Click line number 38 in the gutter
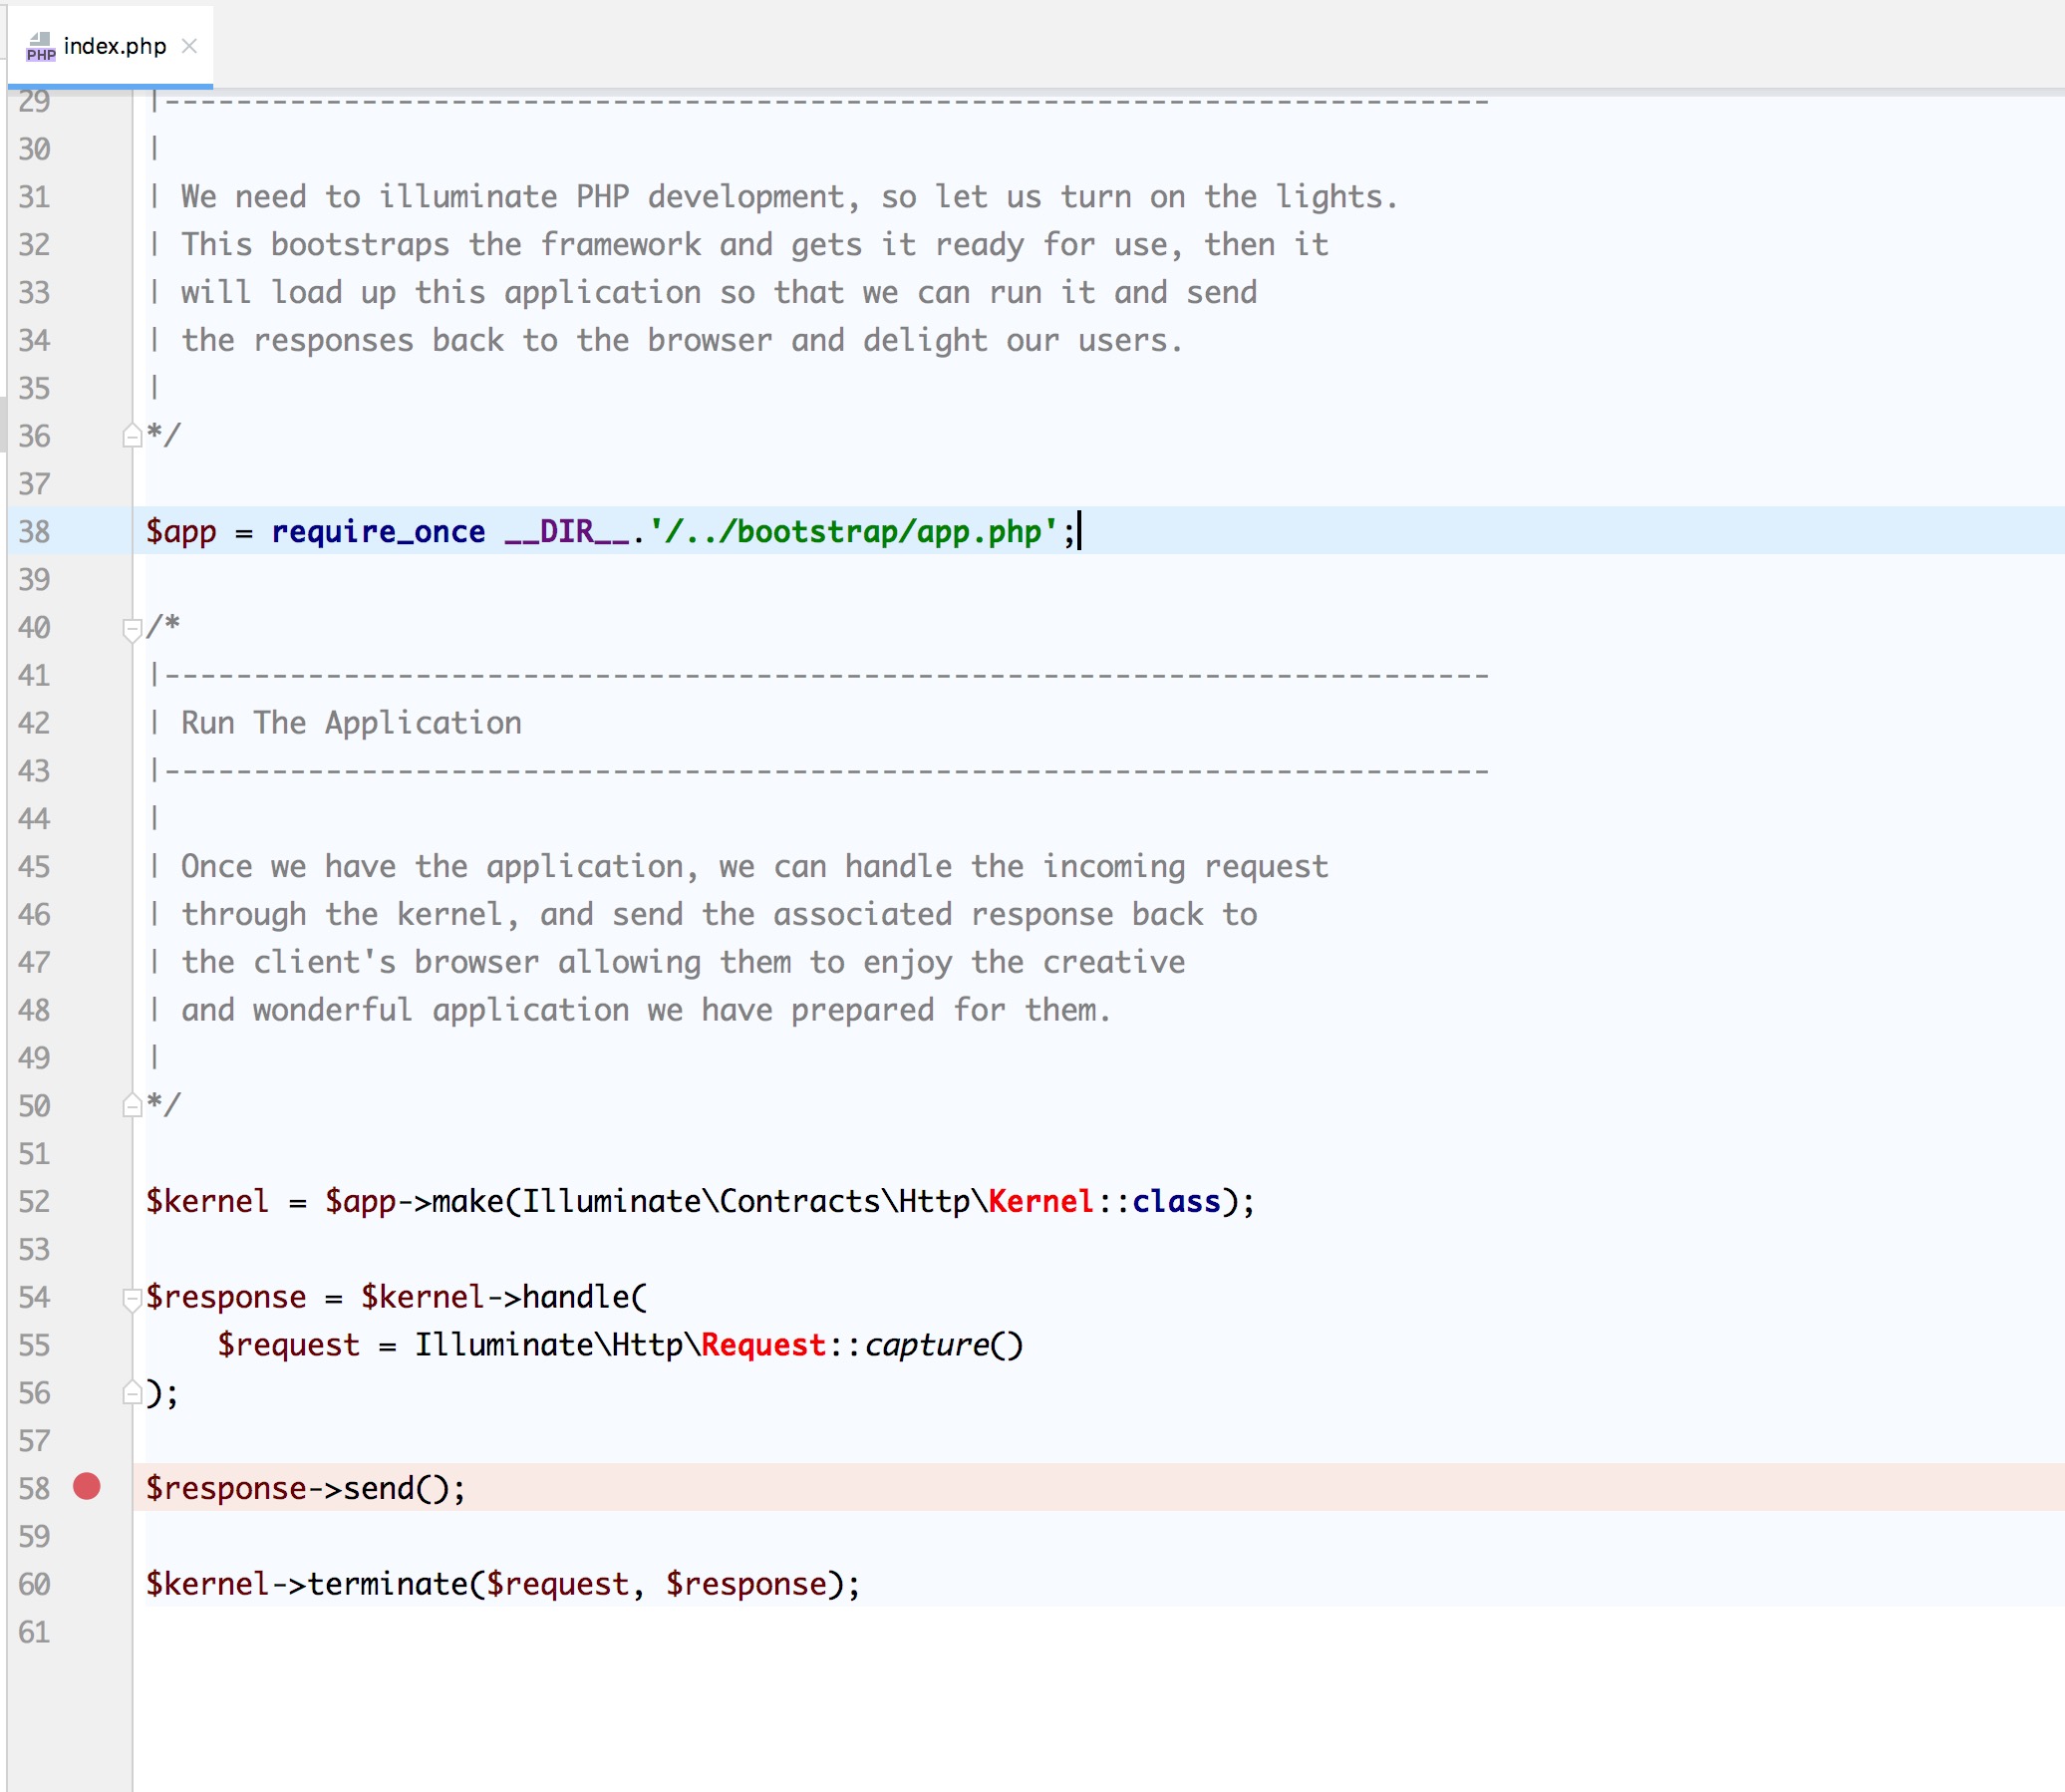 coord(34,531)
